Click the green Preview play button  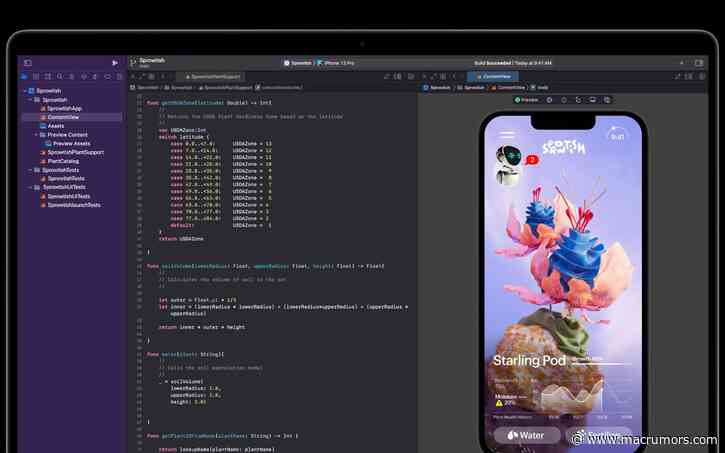coord(526,100)
